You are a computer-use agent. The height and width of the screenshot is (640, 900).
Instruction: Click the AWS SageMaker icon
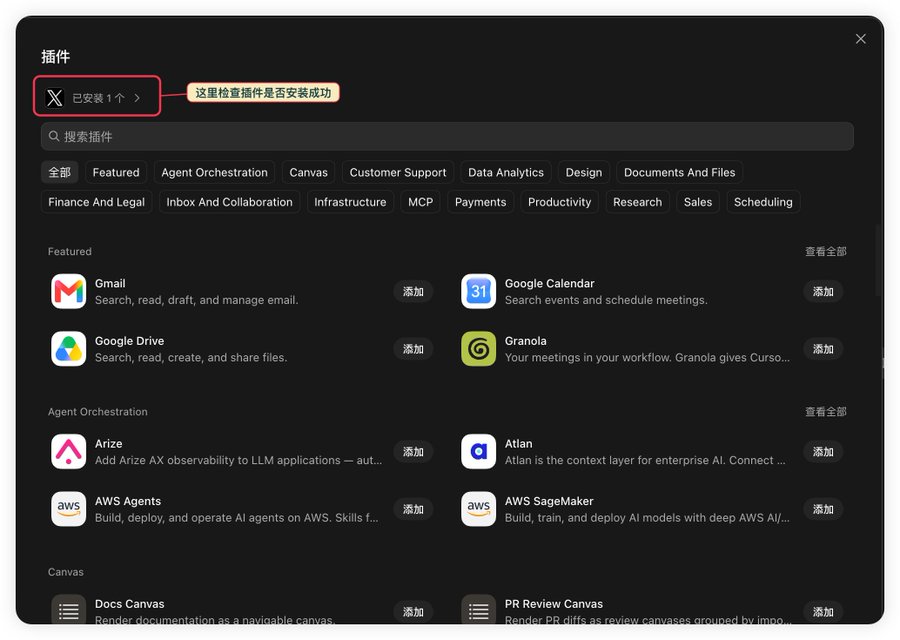(478, 509)
